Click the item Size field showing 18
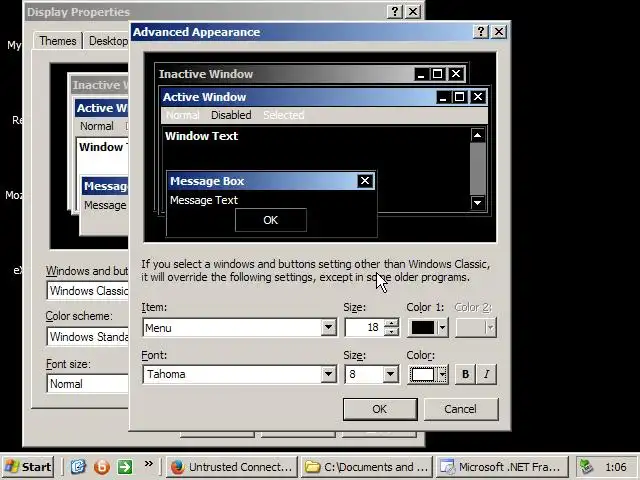Image resolution: width=640 pixels, height=480 pixels. [x=364, y=327]
